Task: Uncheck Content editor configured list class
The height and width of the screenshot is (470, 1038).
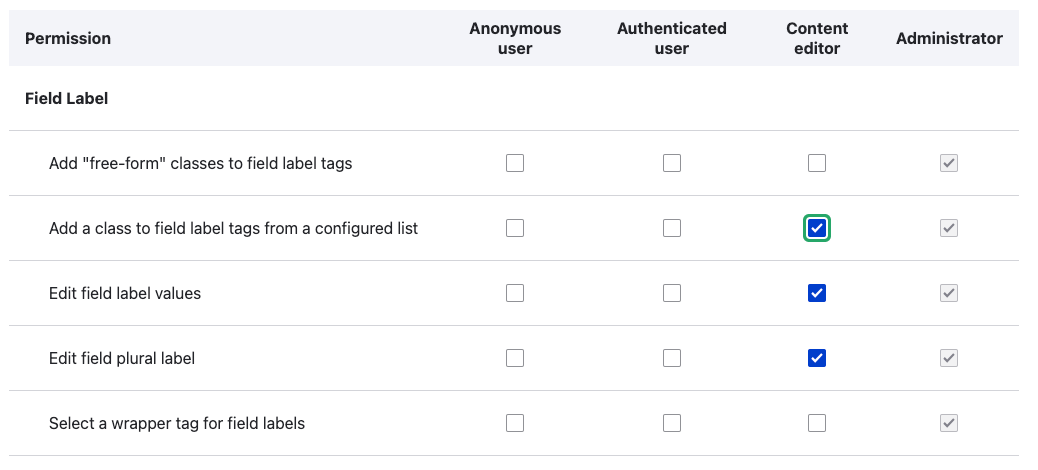Action: point(816,228)
